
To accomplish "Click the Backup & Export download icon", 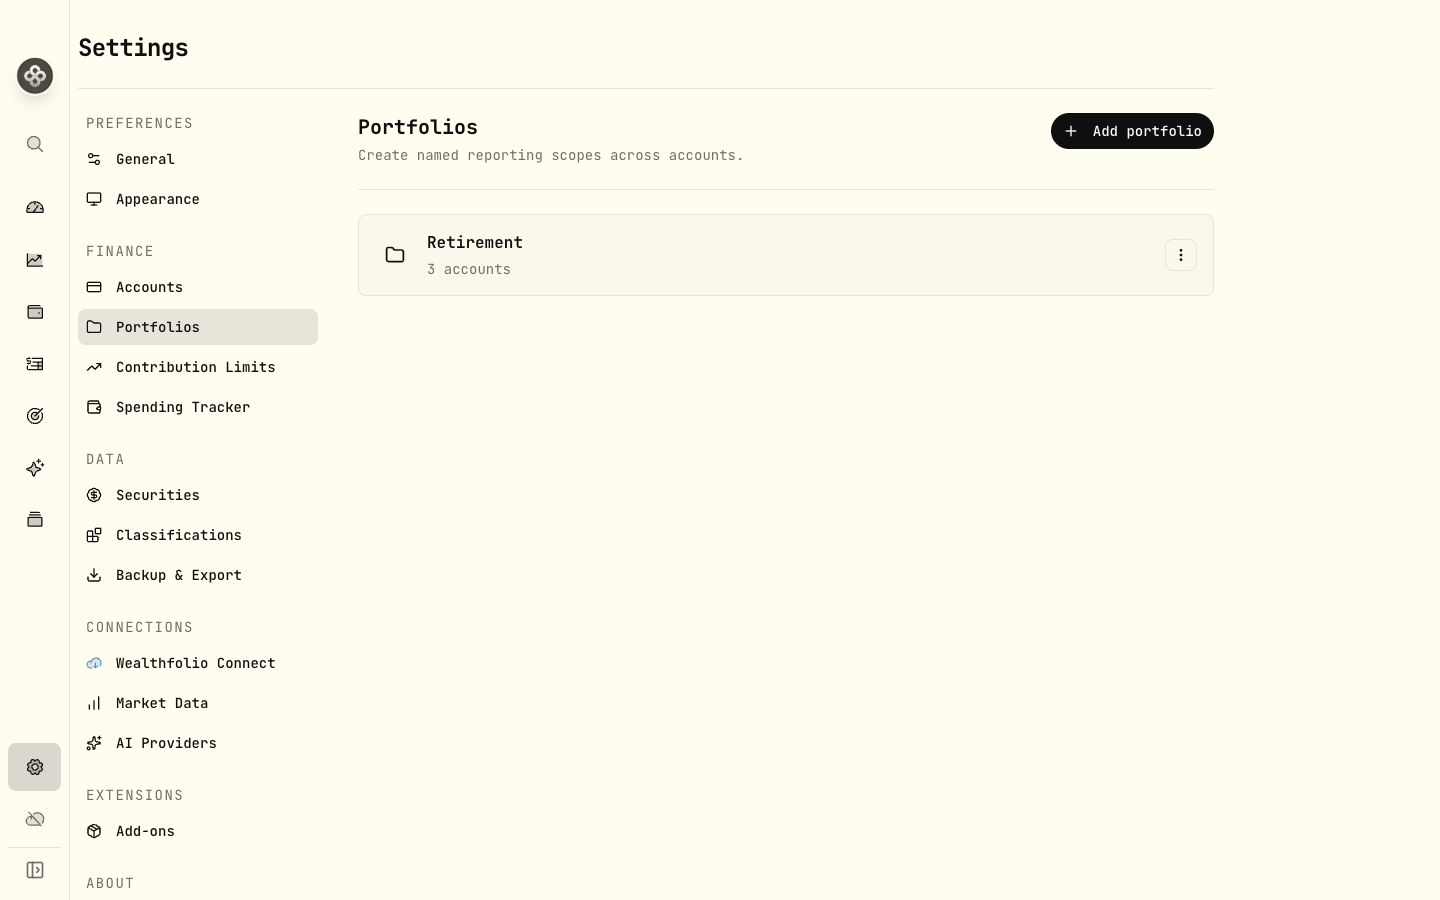I will pos(94,575).
